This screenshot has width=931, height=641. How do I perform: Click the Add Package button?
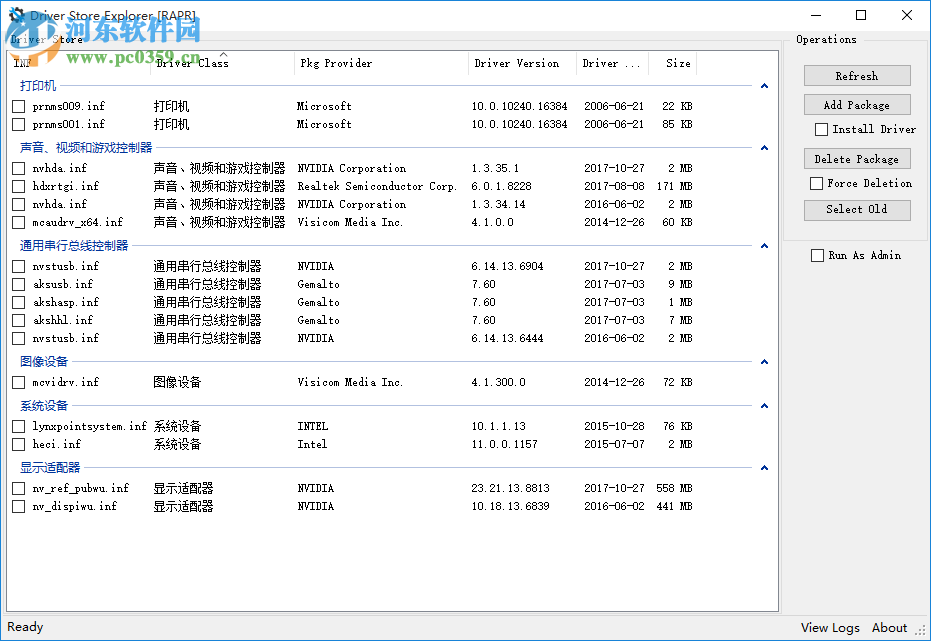tap(856, 104)
